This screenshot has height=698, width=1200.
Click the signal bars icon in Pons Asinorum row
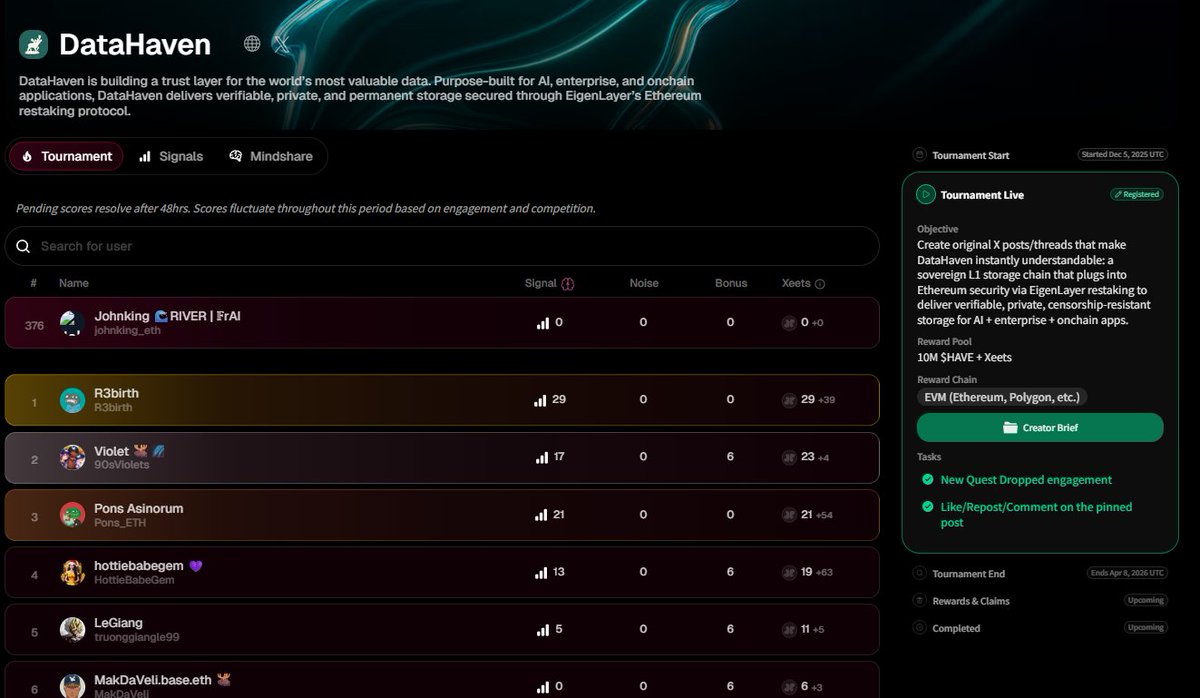tap(541, 515)
